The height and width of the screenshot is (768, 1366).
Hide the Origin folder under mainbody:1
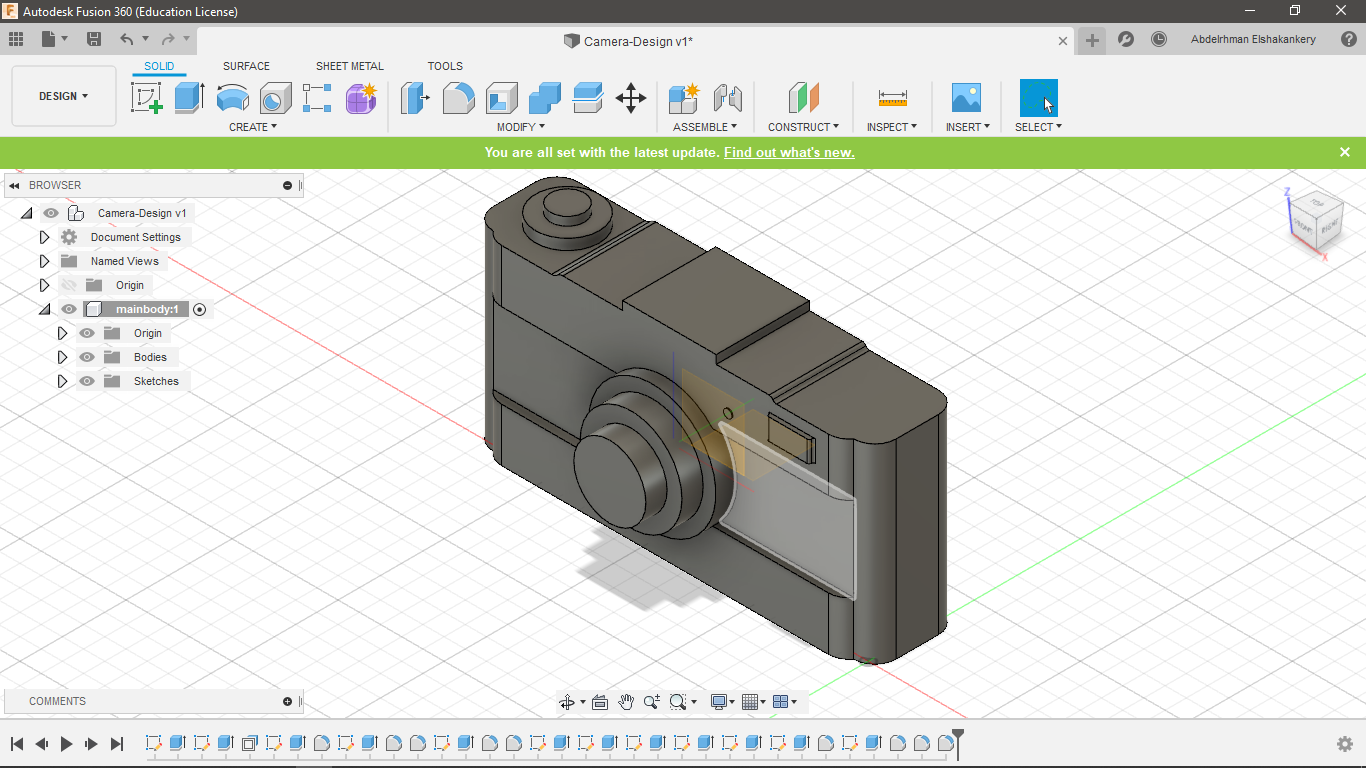click(x=87, y=333)
